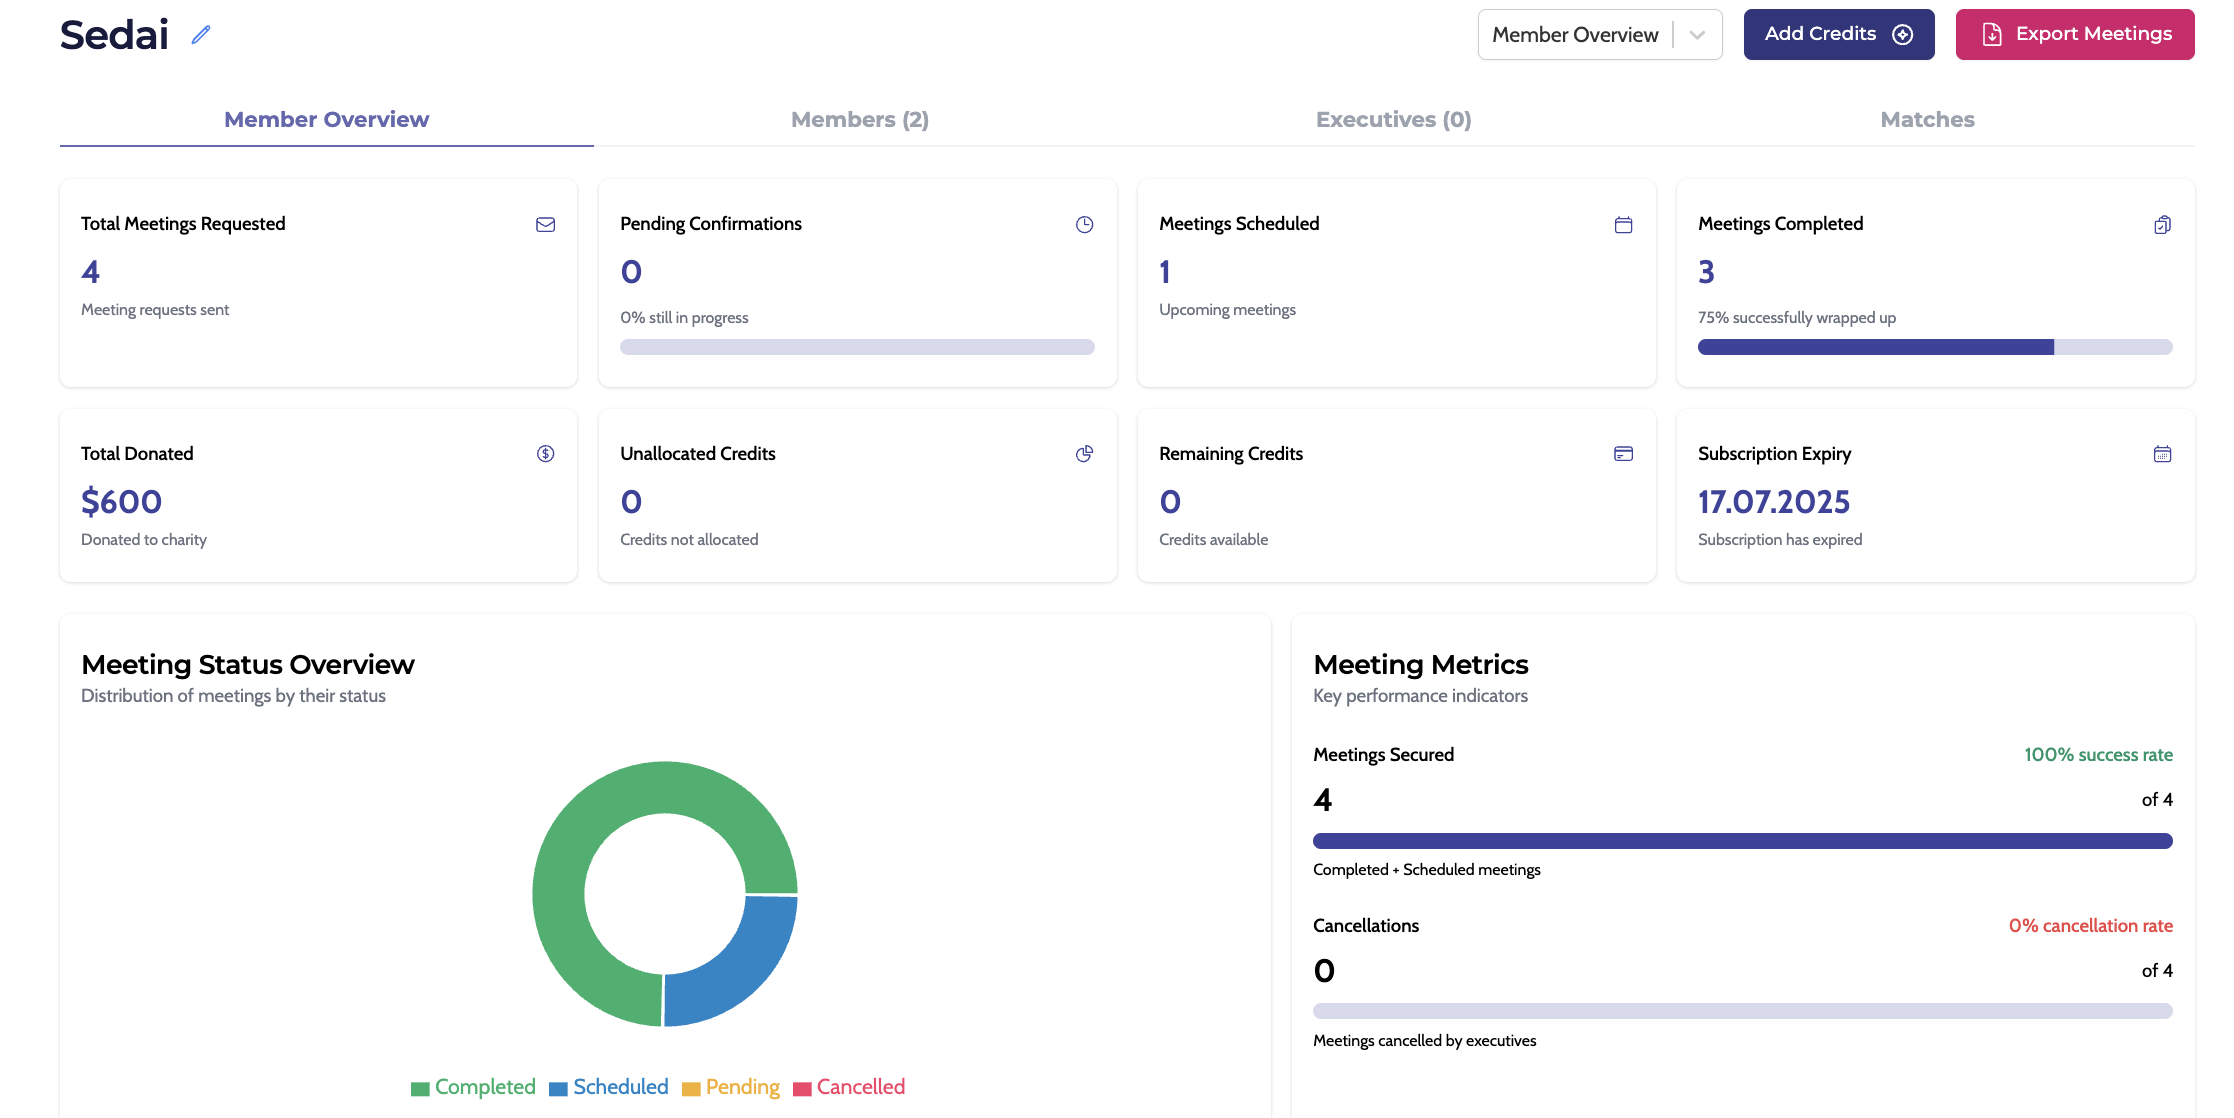Switch to the Members (2) tab
This screenshot has width=2234, height=1118.
859,120
